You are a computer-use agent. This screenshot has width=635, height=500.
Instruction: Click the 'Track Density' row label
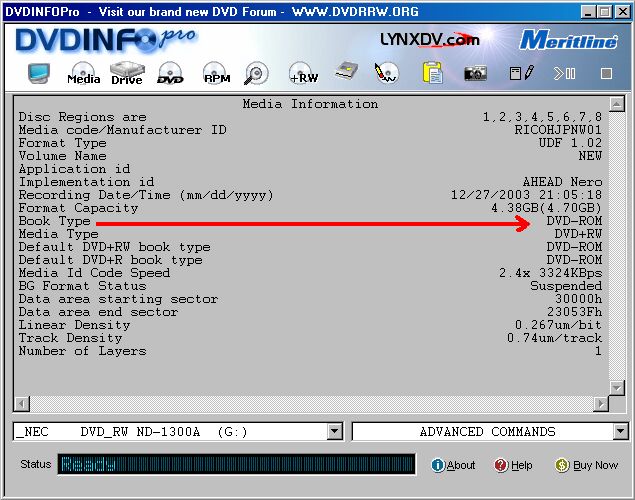coord(70,338)
